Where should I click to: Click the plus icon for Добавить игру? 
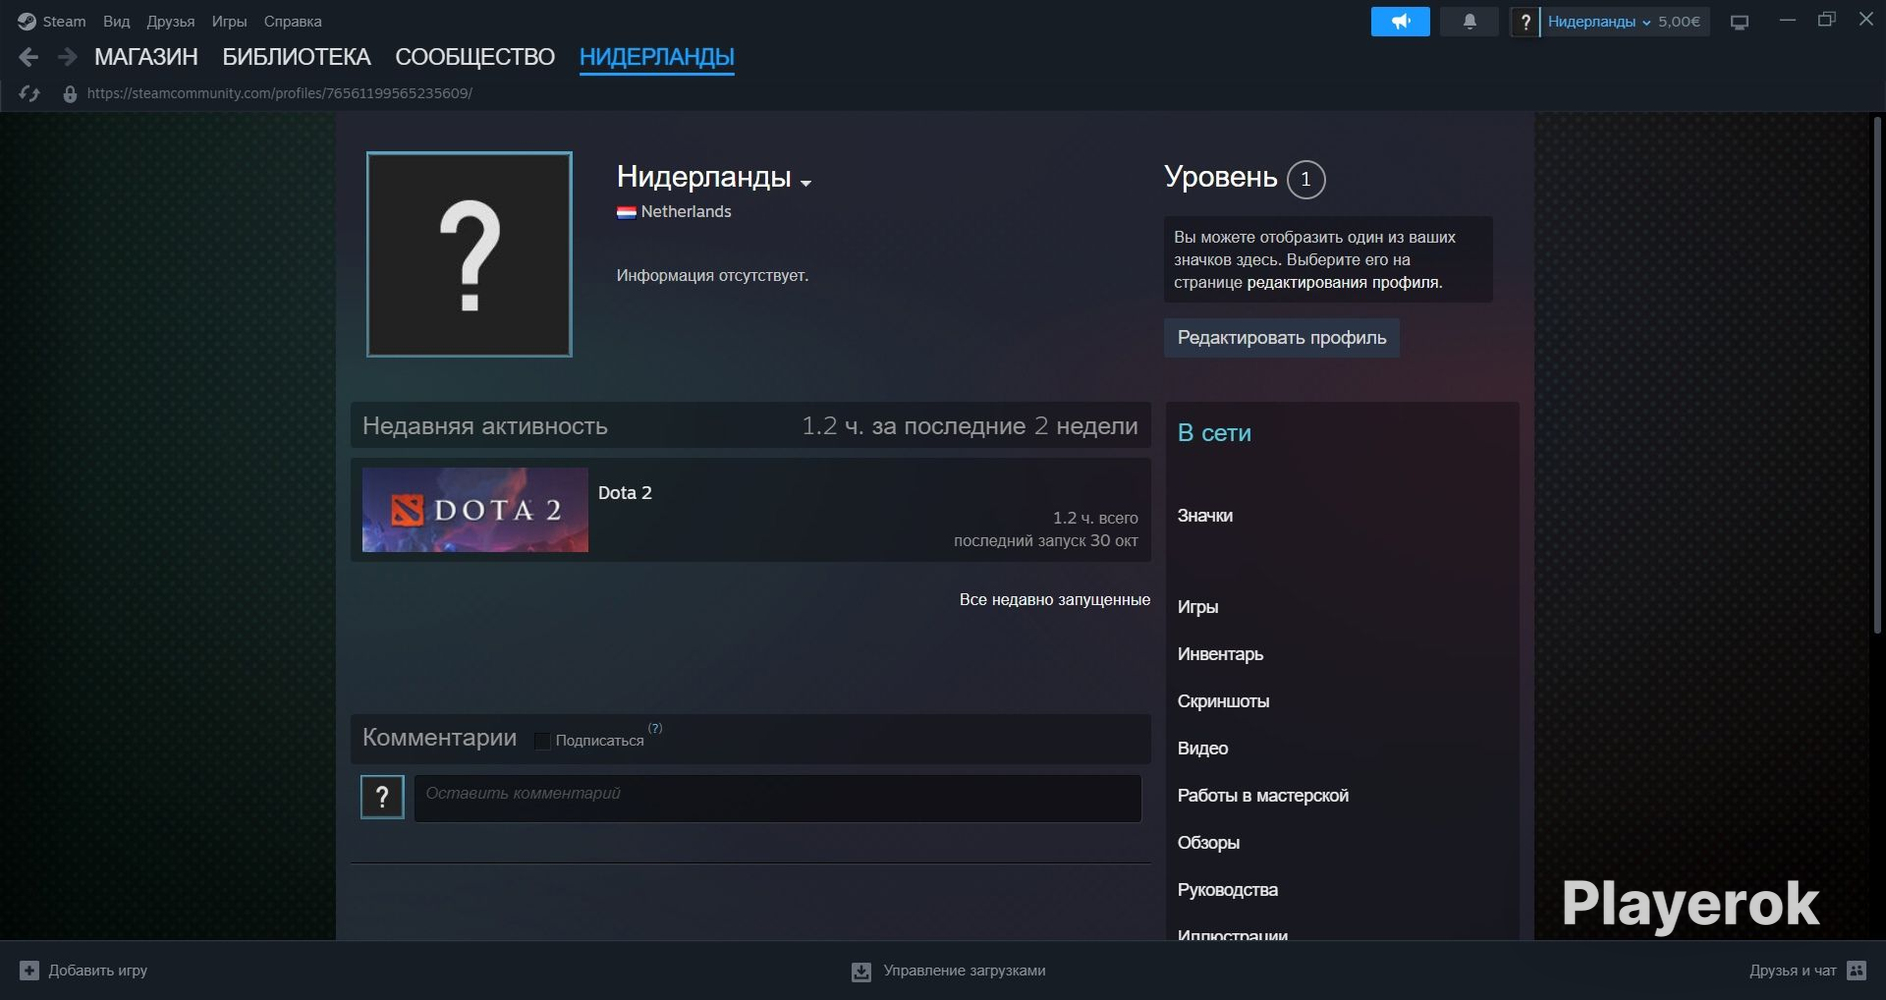(x=29, y=970)
